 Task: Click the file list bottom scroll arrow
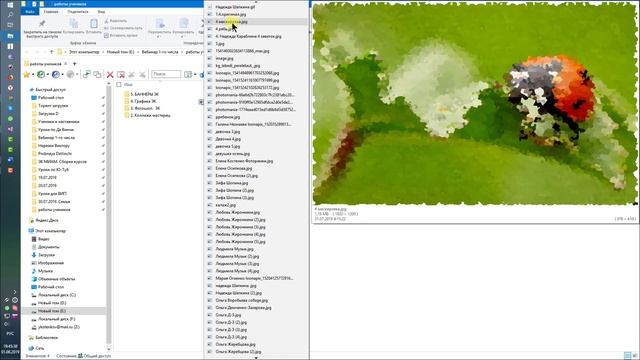coord(256,358)
